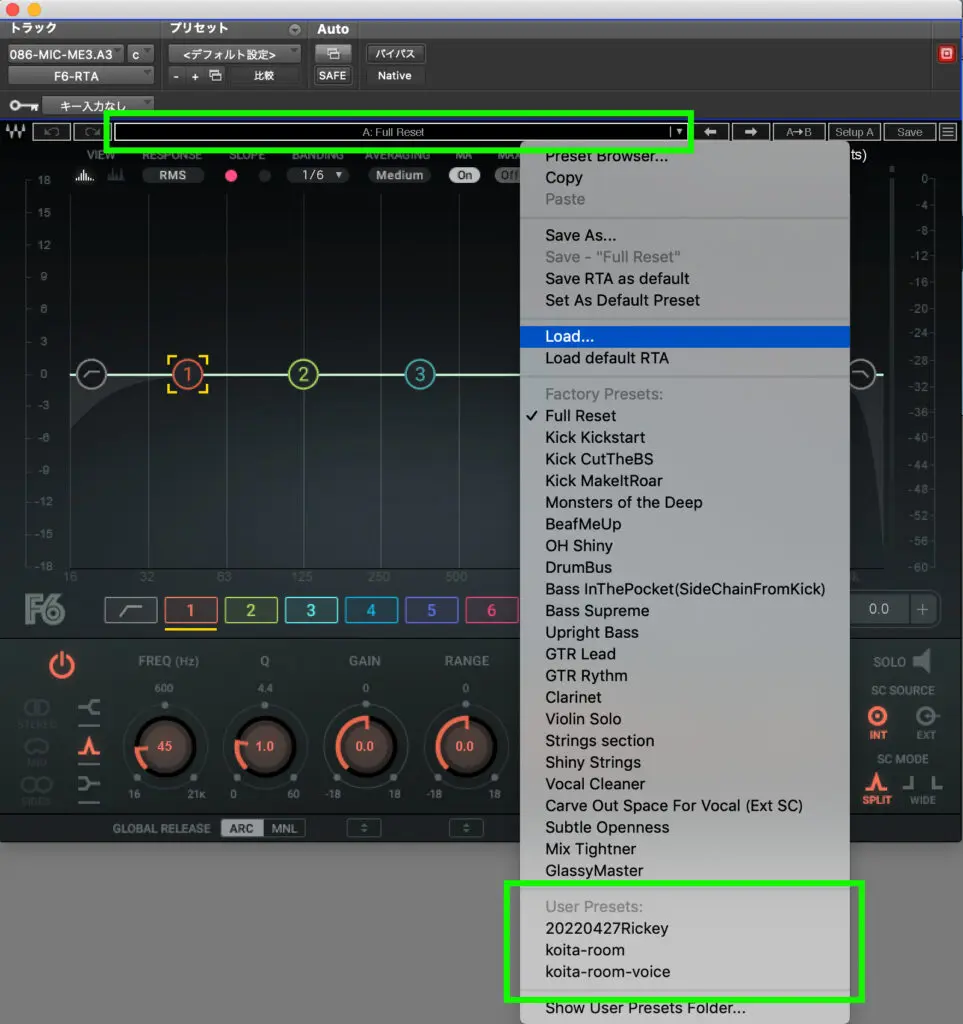Switch global release to MNL
Image resolution: width=963 pixels, height=1024 pixels.
[x=283, y=828]
